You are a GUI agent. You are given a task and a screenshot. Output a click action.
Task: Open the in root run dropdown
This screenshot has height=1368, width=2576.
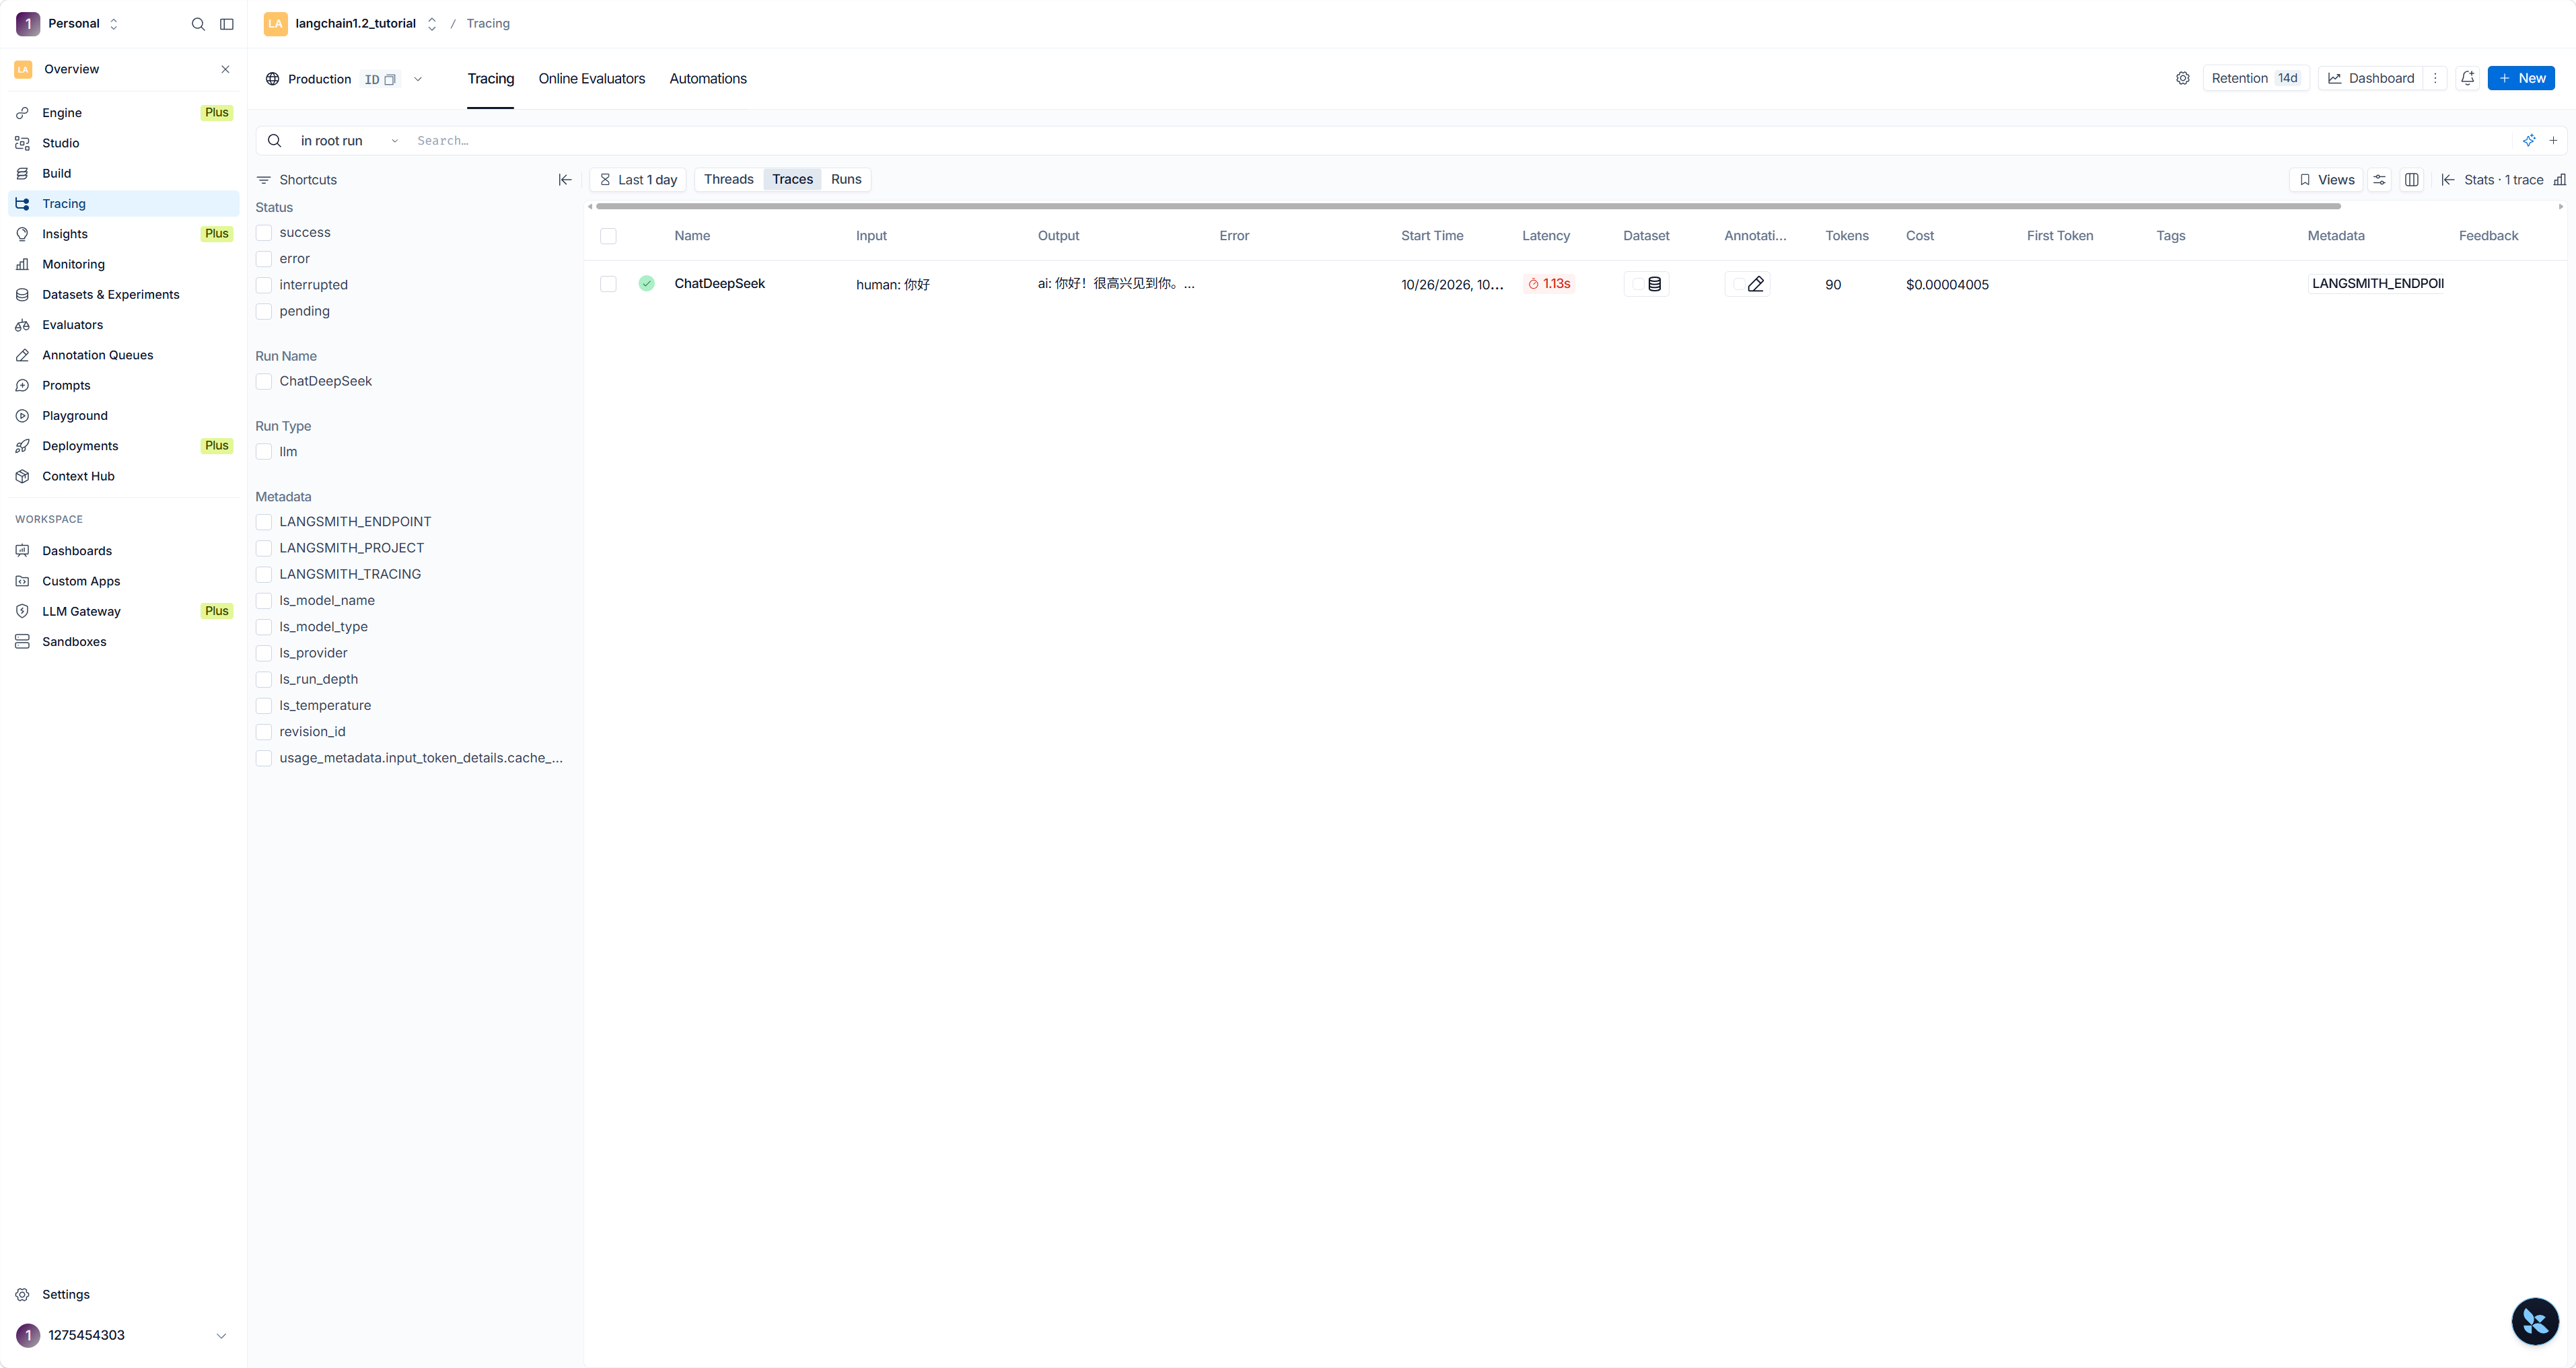click(349, 141)
